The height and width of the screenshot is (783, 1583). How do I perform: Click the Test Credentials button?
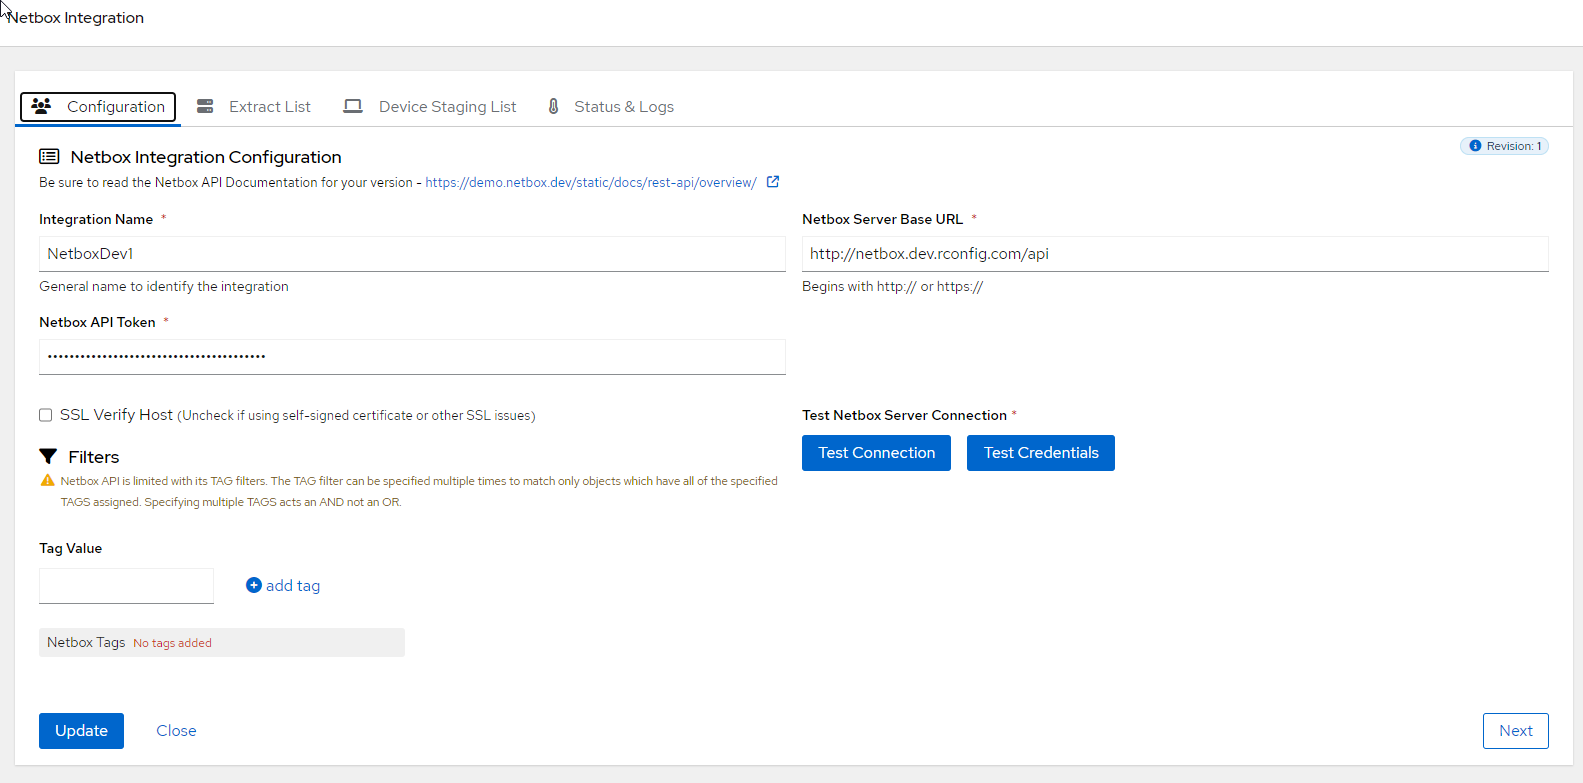click(x=1041, y=453)
